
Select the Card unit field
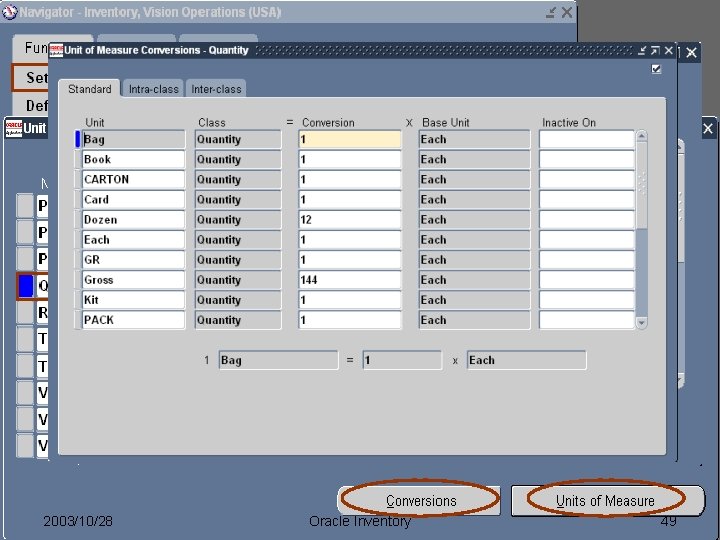click(x=134, y=200)
